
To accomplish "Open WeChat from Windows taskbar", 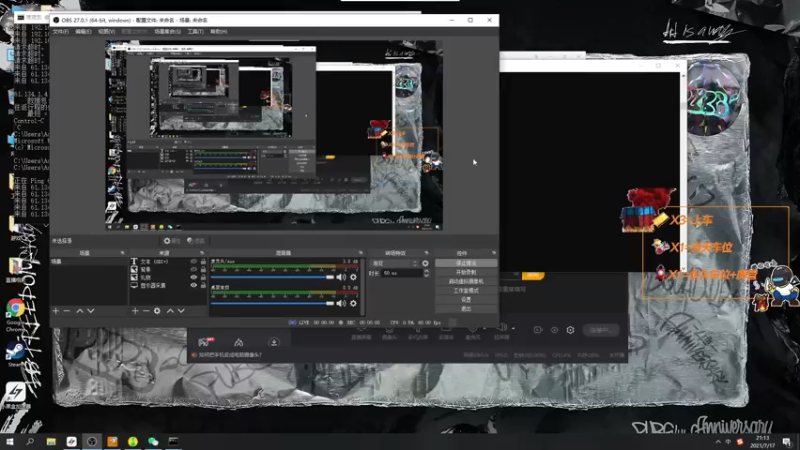I will (153, 441).
